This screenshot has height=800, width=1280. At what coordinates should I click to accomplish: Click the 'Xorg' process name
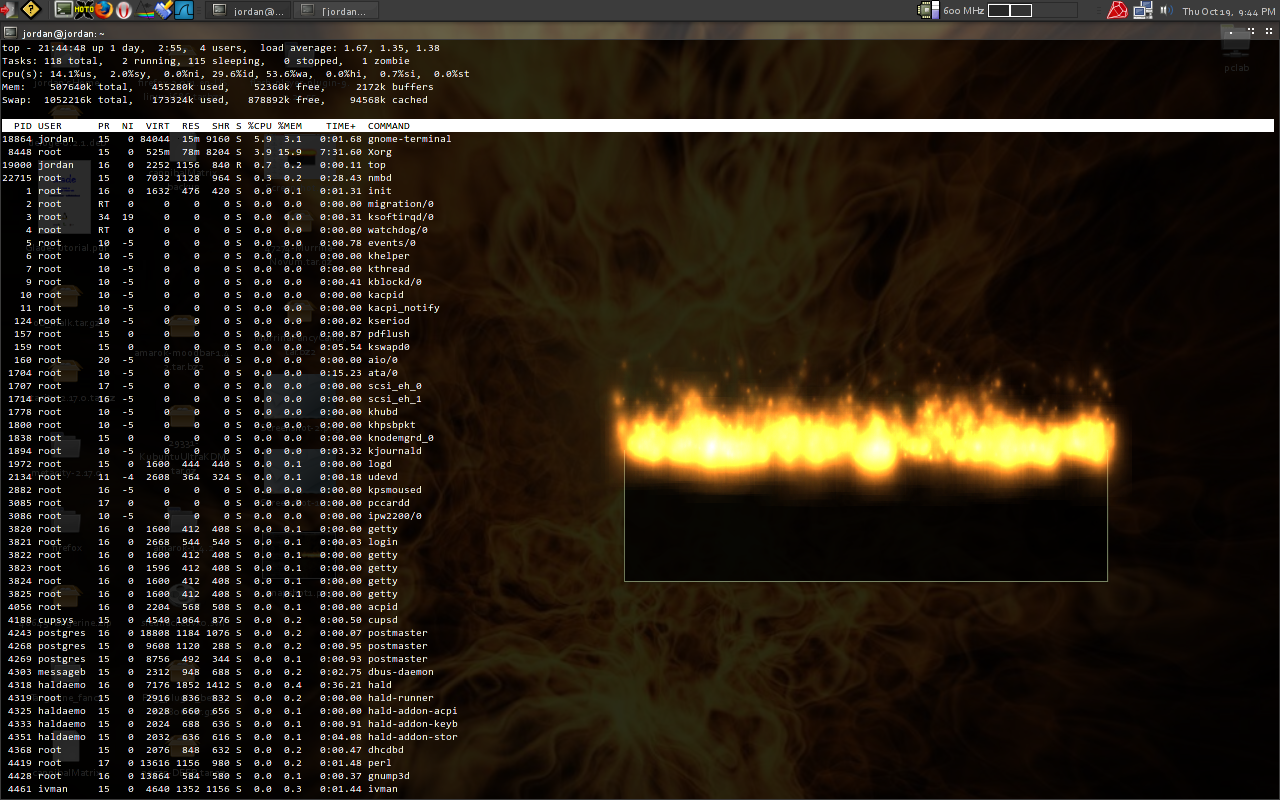coord(380,152)
